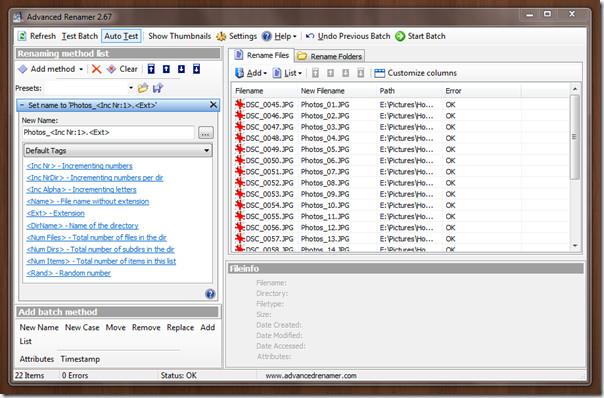
Task: Insert the <DirName> directory name tag
Action: pos(82,226)
